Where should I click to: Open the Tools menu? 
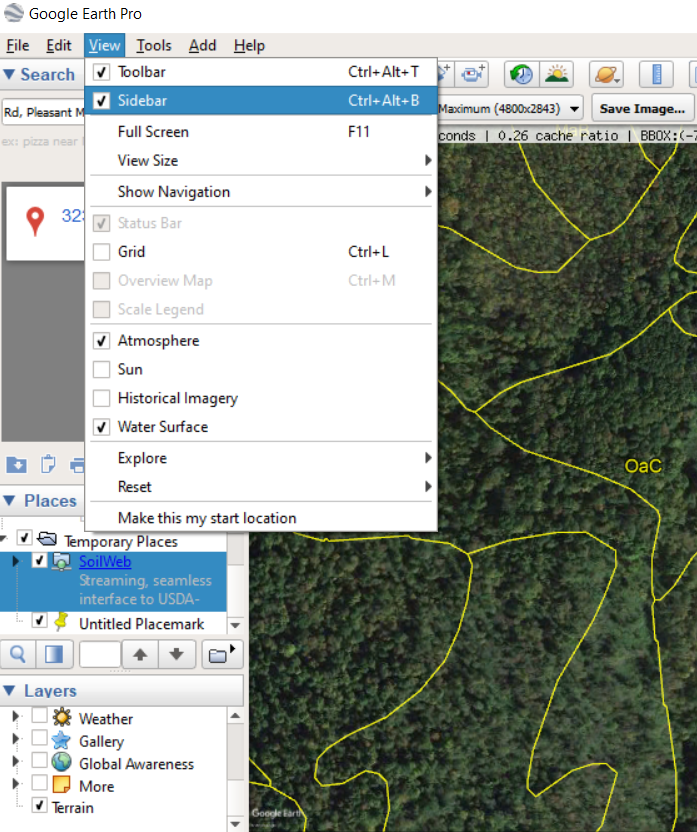pyautogui.click(x=154, y=45)
